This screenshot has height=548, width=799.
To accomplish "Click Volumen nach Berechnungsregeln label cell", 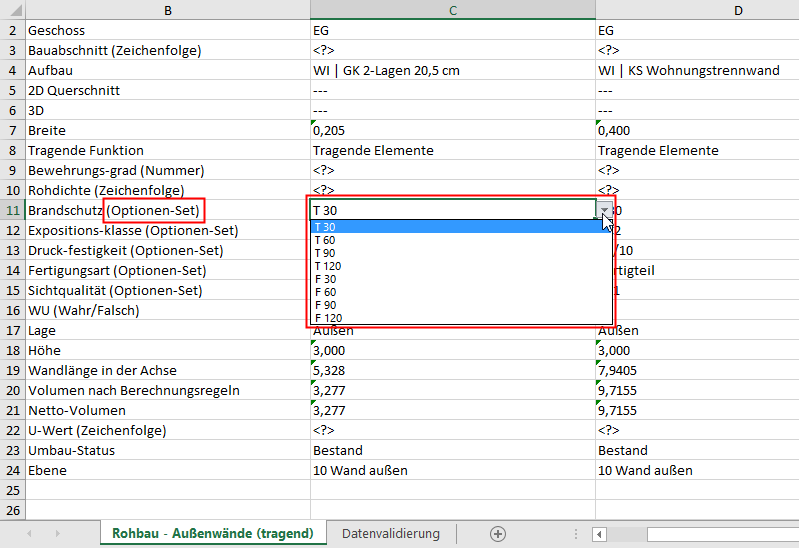I will [x=168, y=390].
